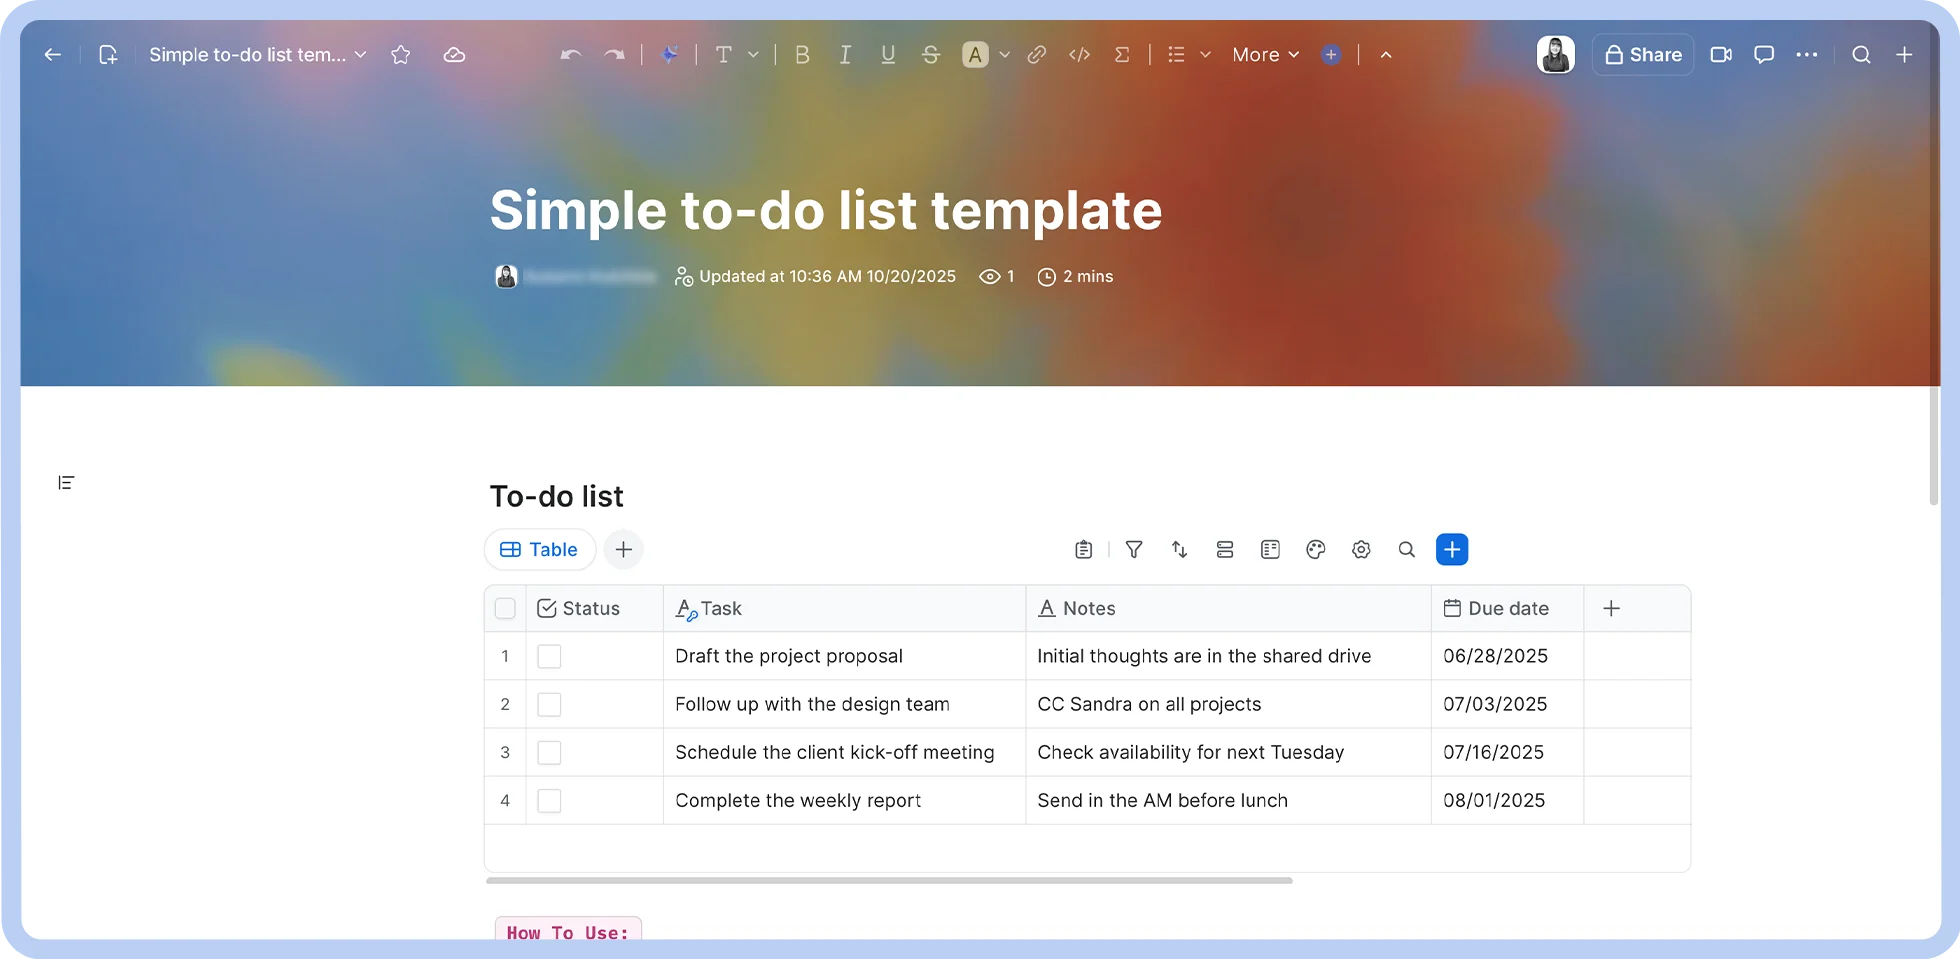
Task: Open the filter options for the table
Action: (1134, 549)
